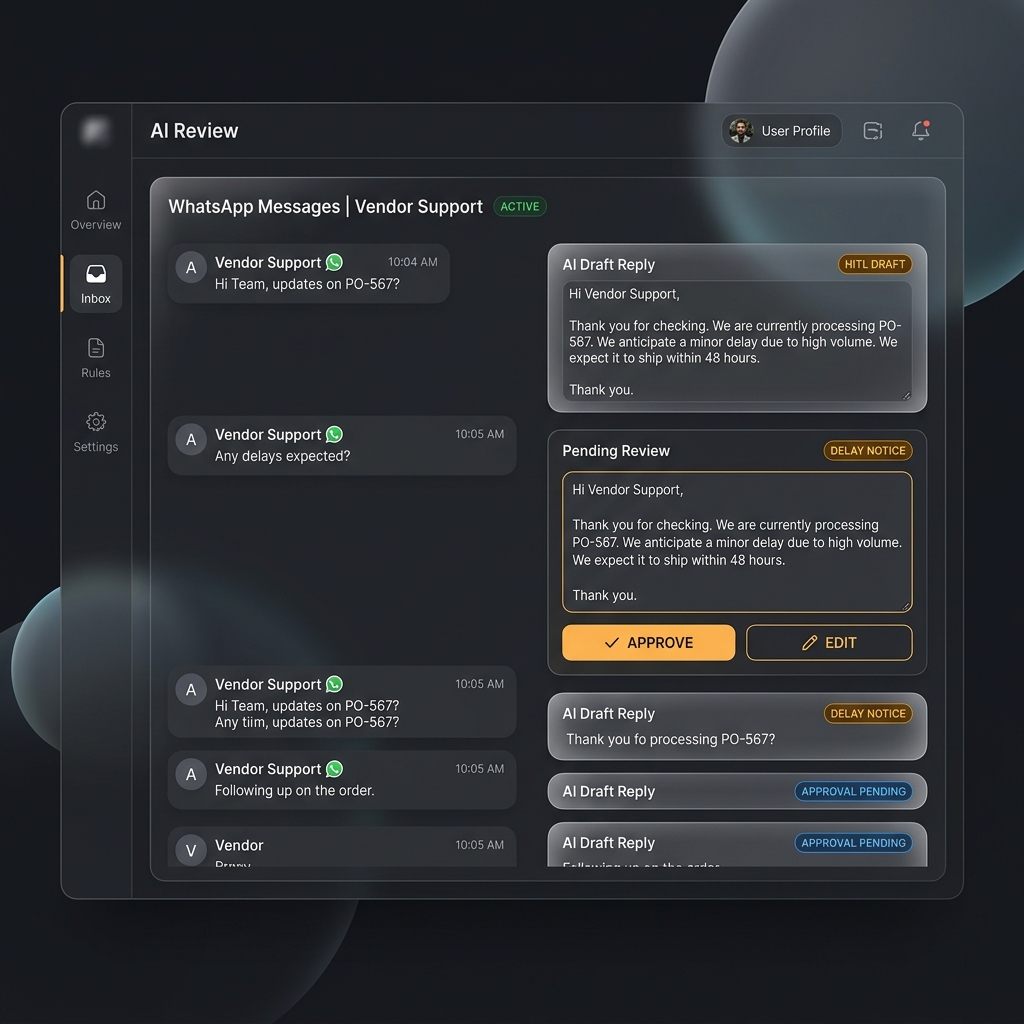The image size is (1024, 1024).
Task: Click the blurred app logo
Action: click(x=95, y=131)
